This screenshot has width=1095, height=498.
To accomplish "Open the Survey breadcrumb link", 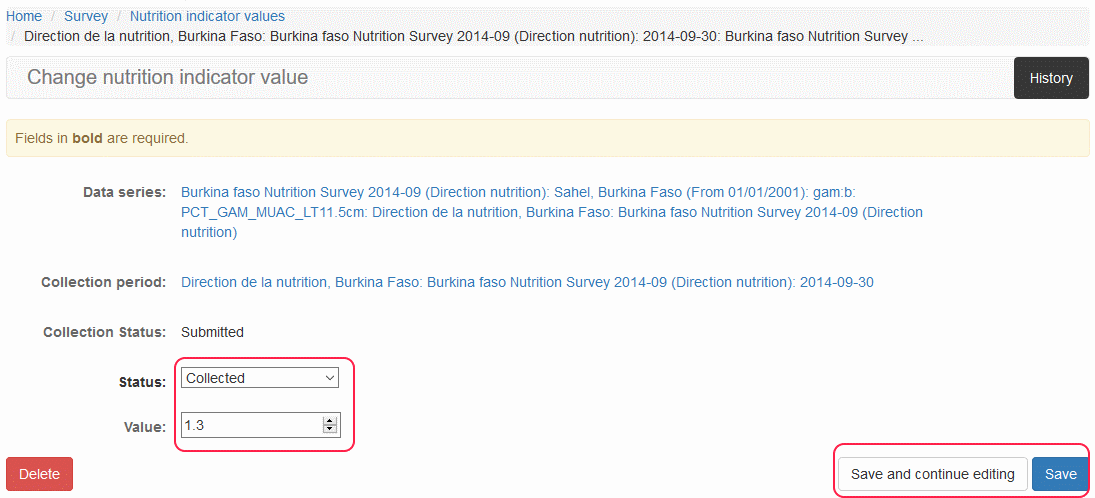I will coord(86,16).
